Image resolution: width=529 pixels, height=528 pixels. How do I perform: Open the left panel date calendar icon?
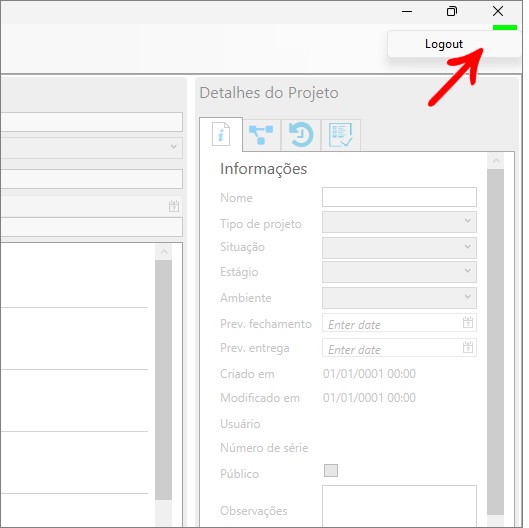tap(174, 206)
